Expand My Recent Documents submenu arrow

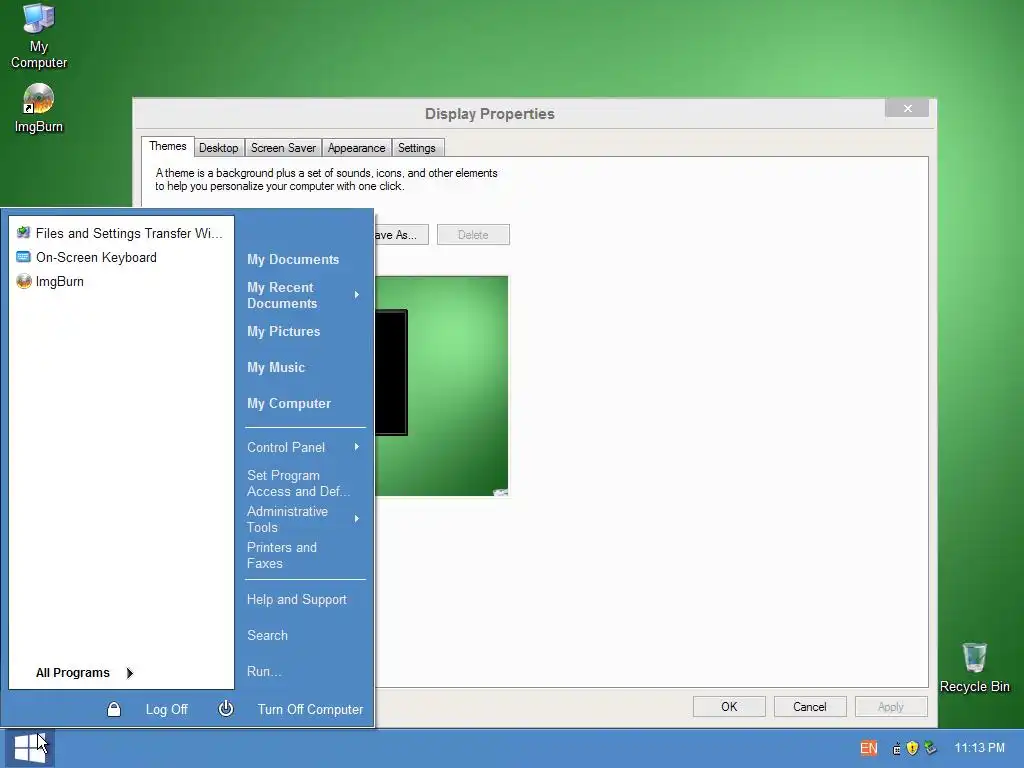357,295
